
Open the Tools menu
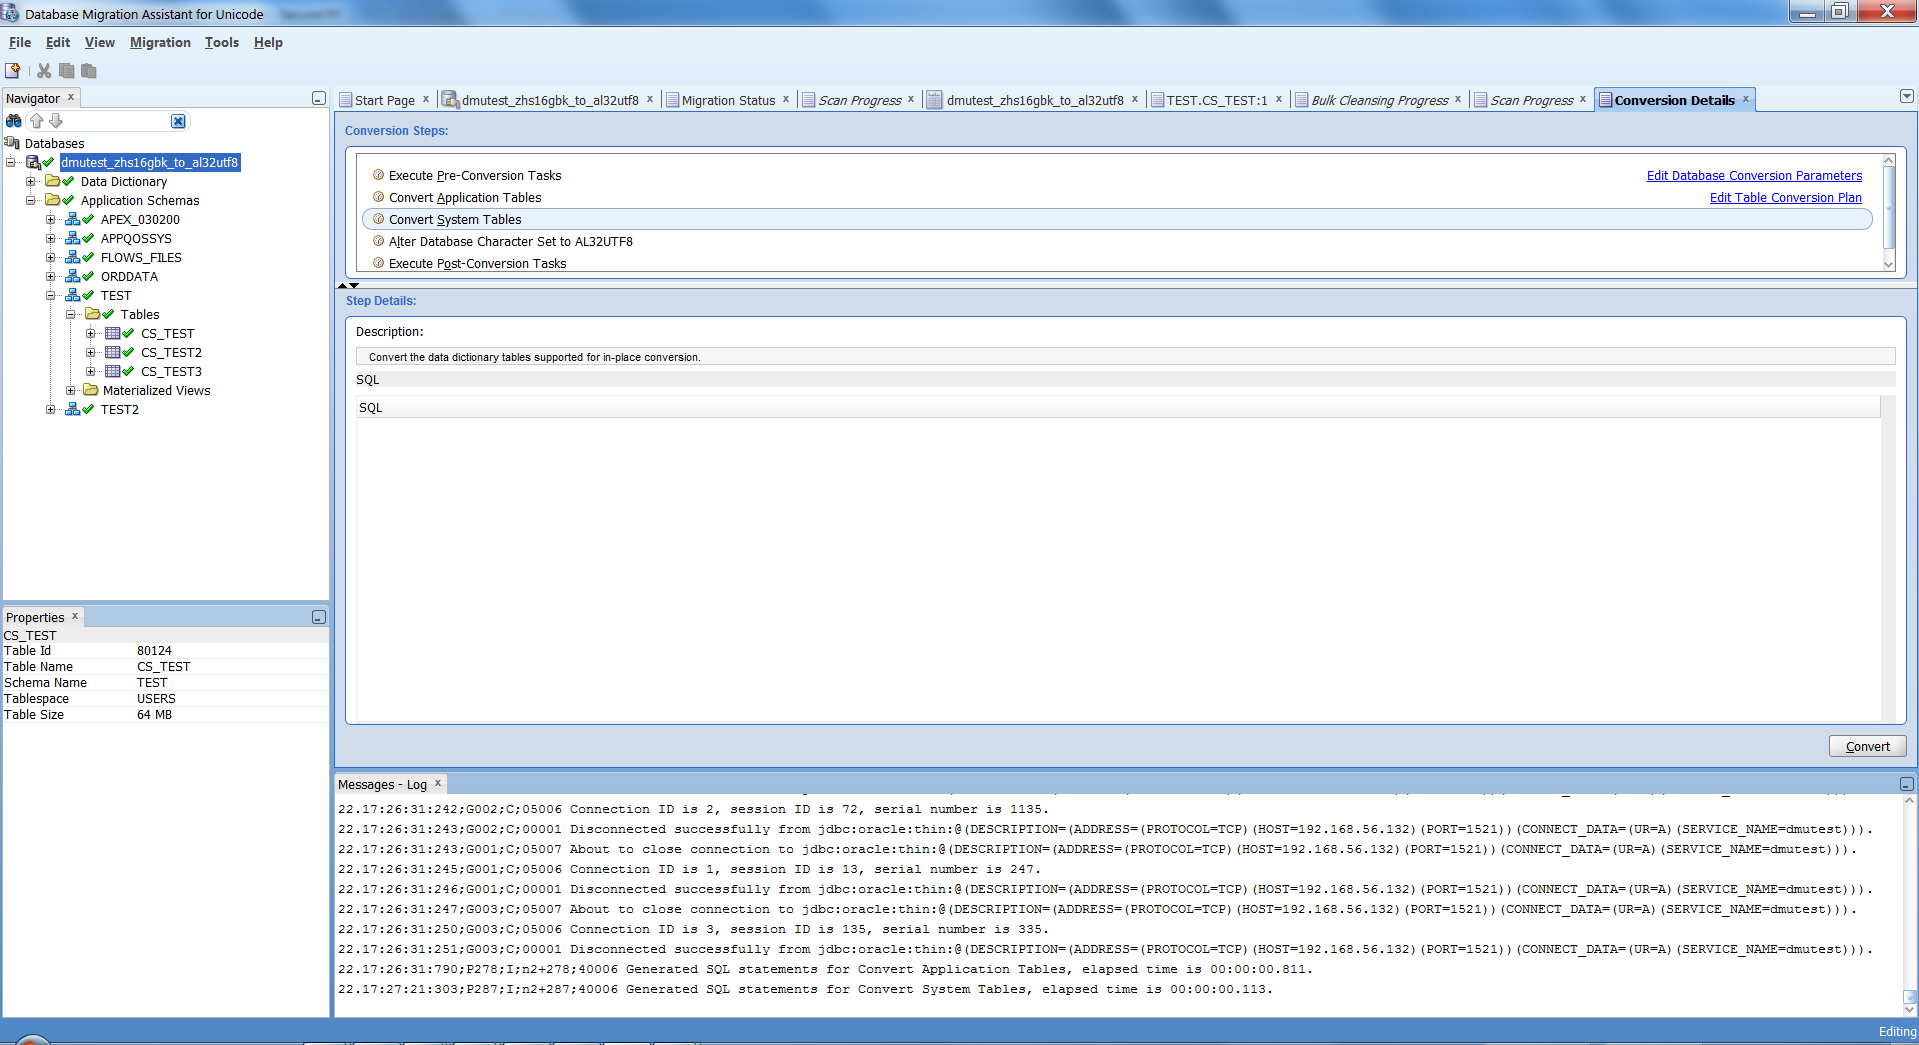tap(222, 42)
